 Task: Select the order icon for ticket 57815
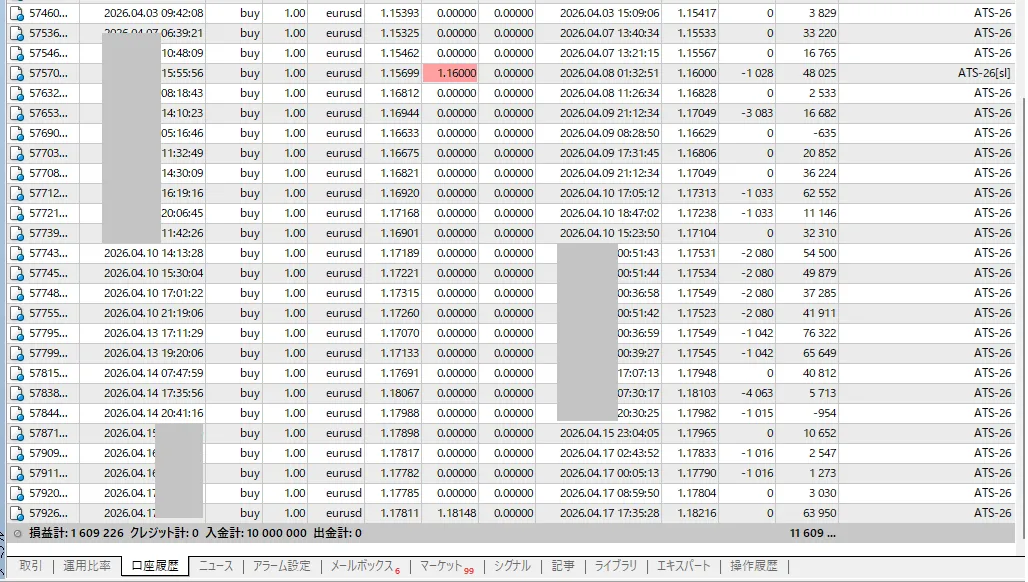pos(17,373)
